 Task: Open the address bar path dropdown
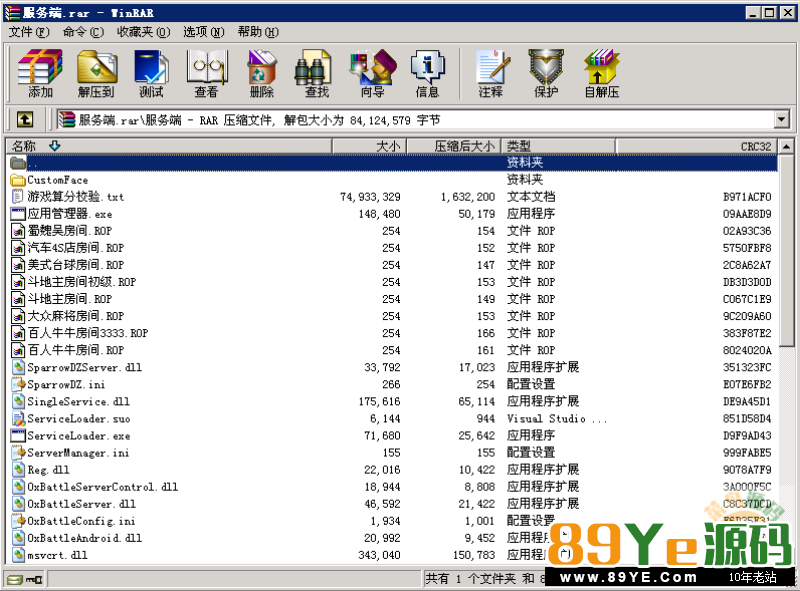click(x=781, y=120)
